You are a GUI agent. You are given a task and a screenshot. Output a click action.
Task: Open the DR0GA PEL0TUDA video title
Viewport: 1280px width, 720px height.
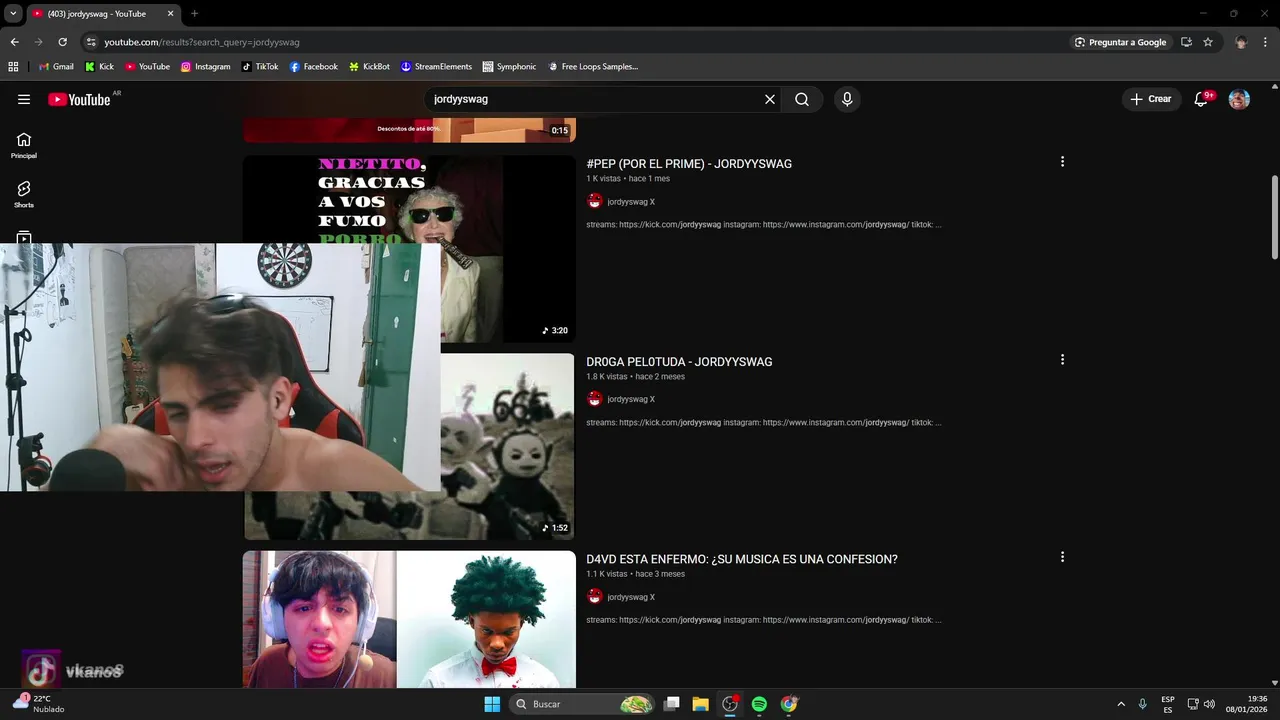click(x=679, y=362)
